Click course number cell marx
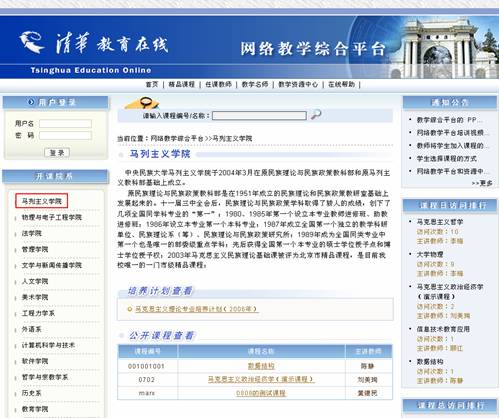The image size is (499, 418). [146, 393]
